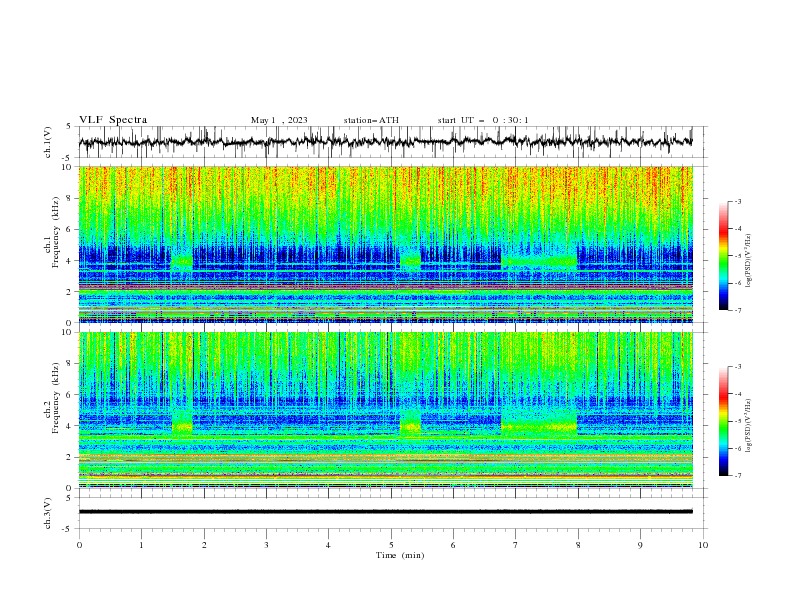
Task: Click the time axis tick label "8"
Action: [578, 545]
